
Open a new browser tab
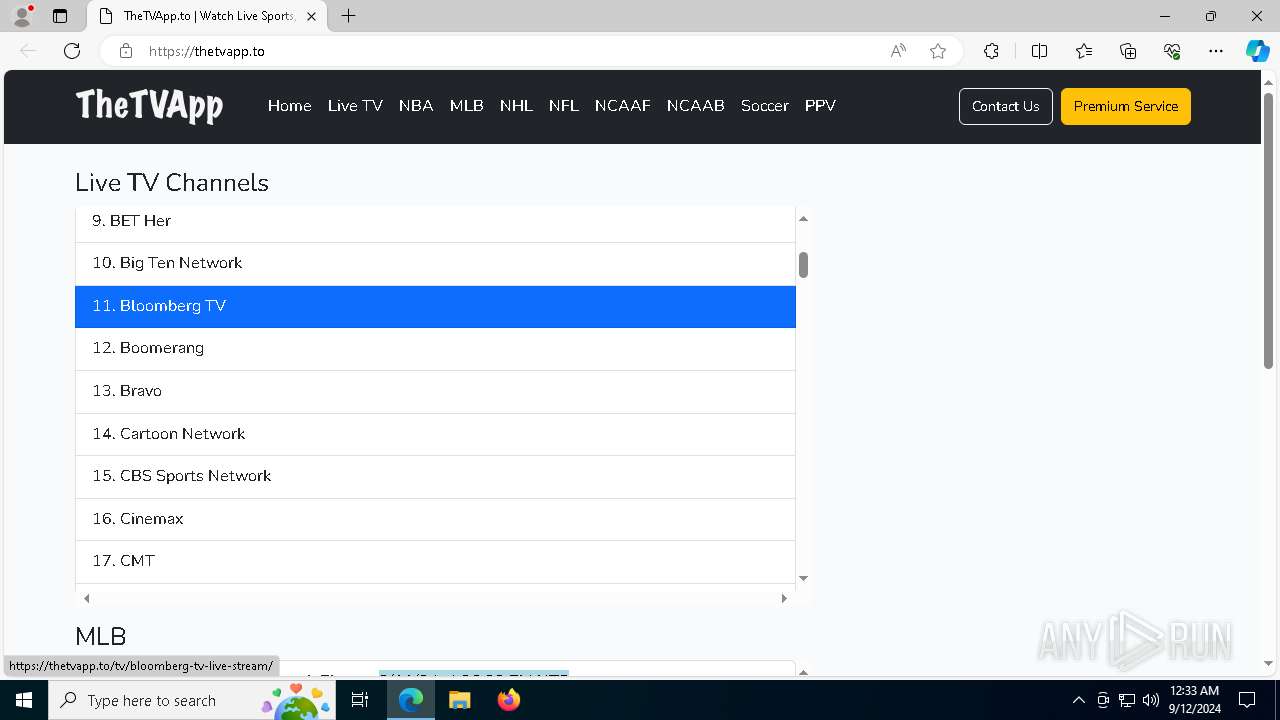[x=348, y=16]
